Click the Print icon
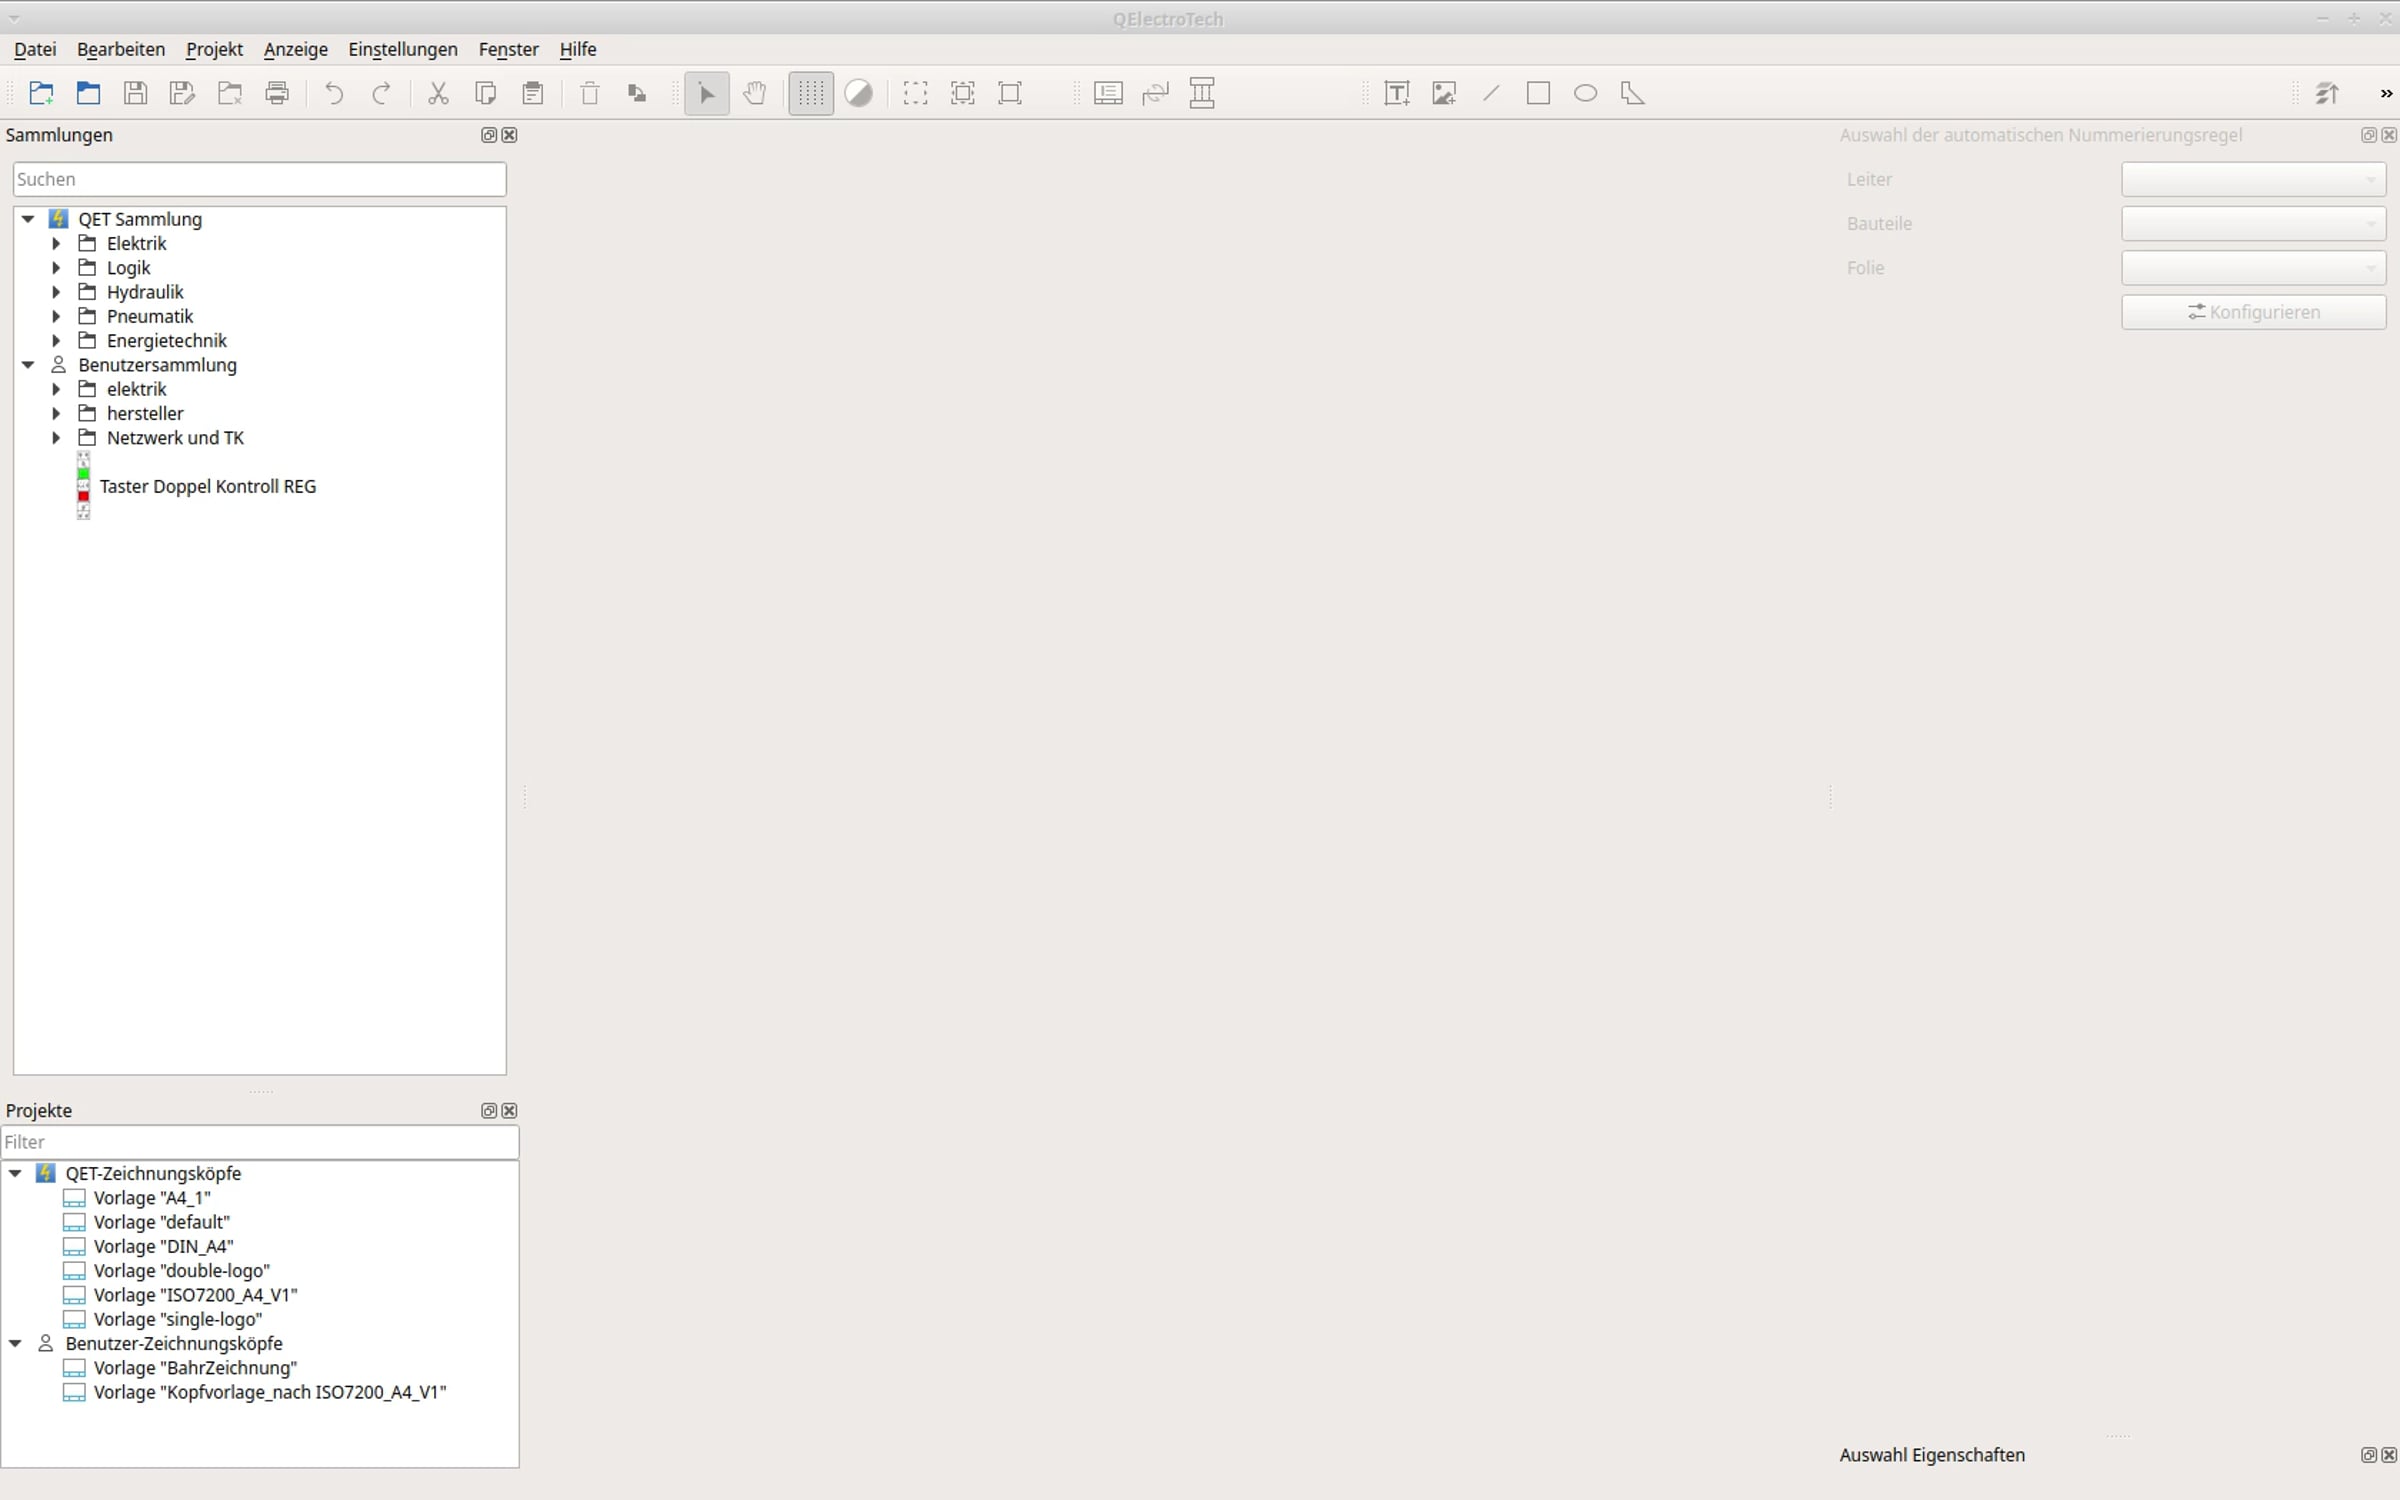 277,93
